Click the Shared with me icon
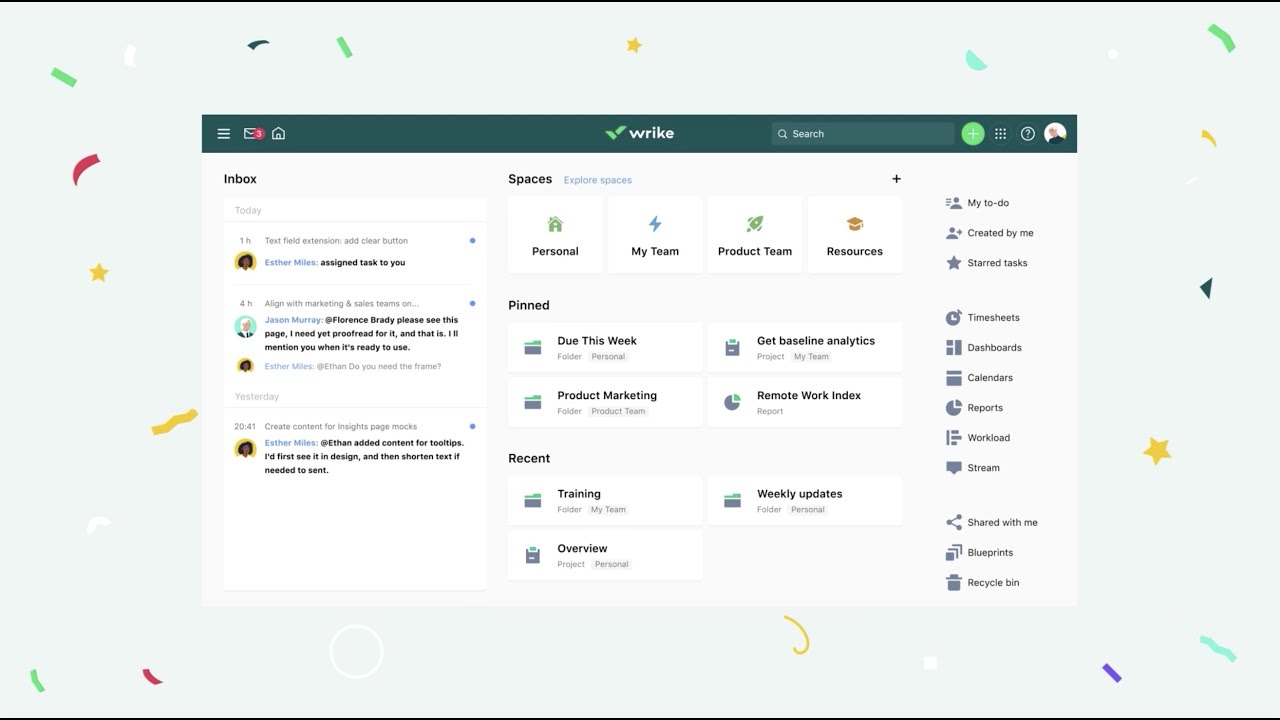This screenshot has width=1280, height=720. [x=954, y=522]
